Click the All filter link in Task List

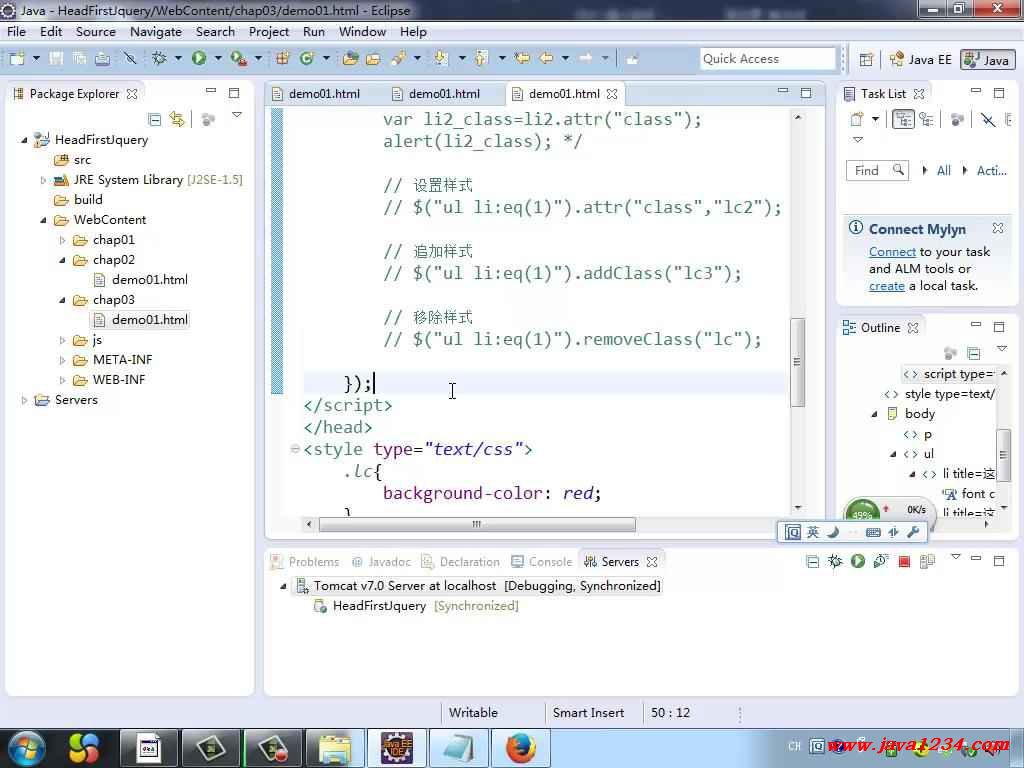pyautogui.click(x=944, y=170)
